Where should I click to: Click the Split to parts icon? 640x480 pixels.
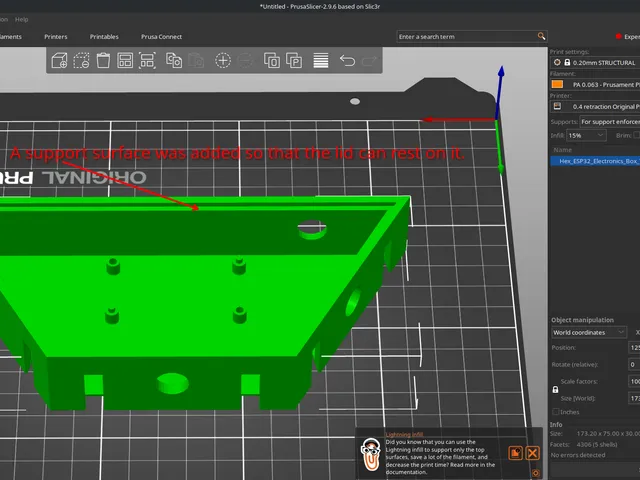294,60
